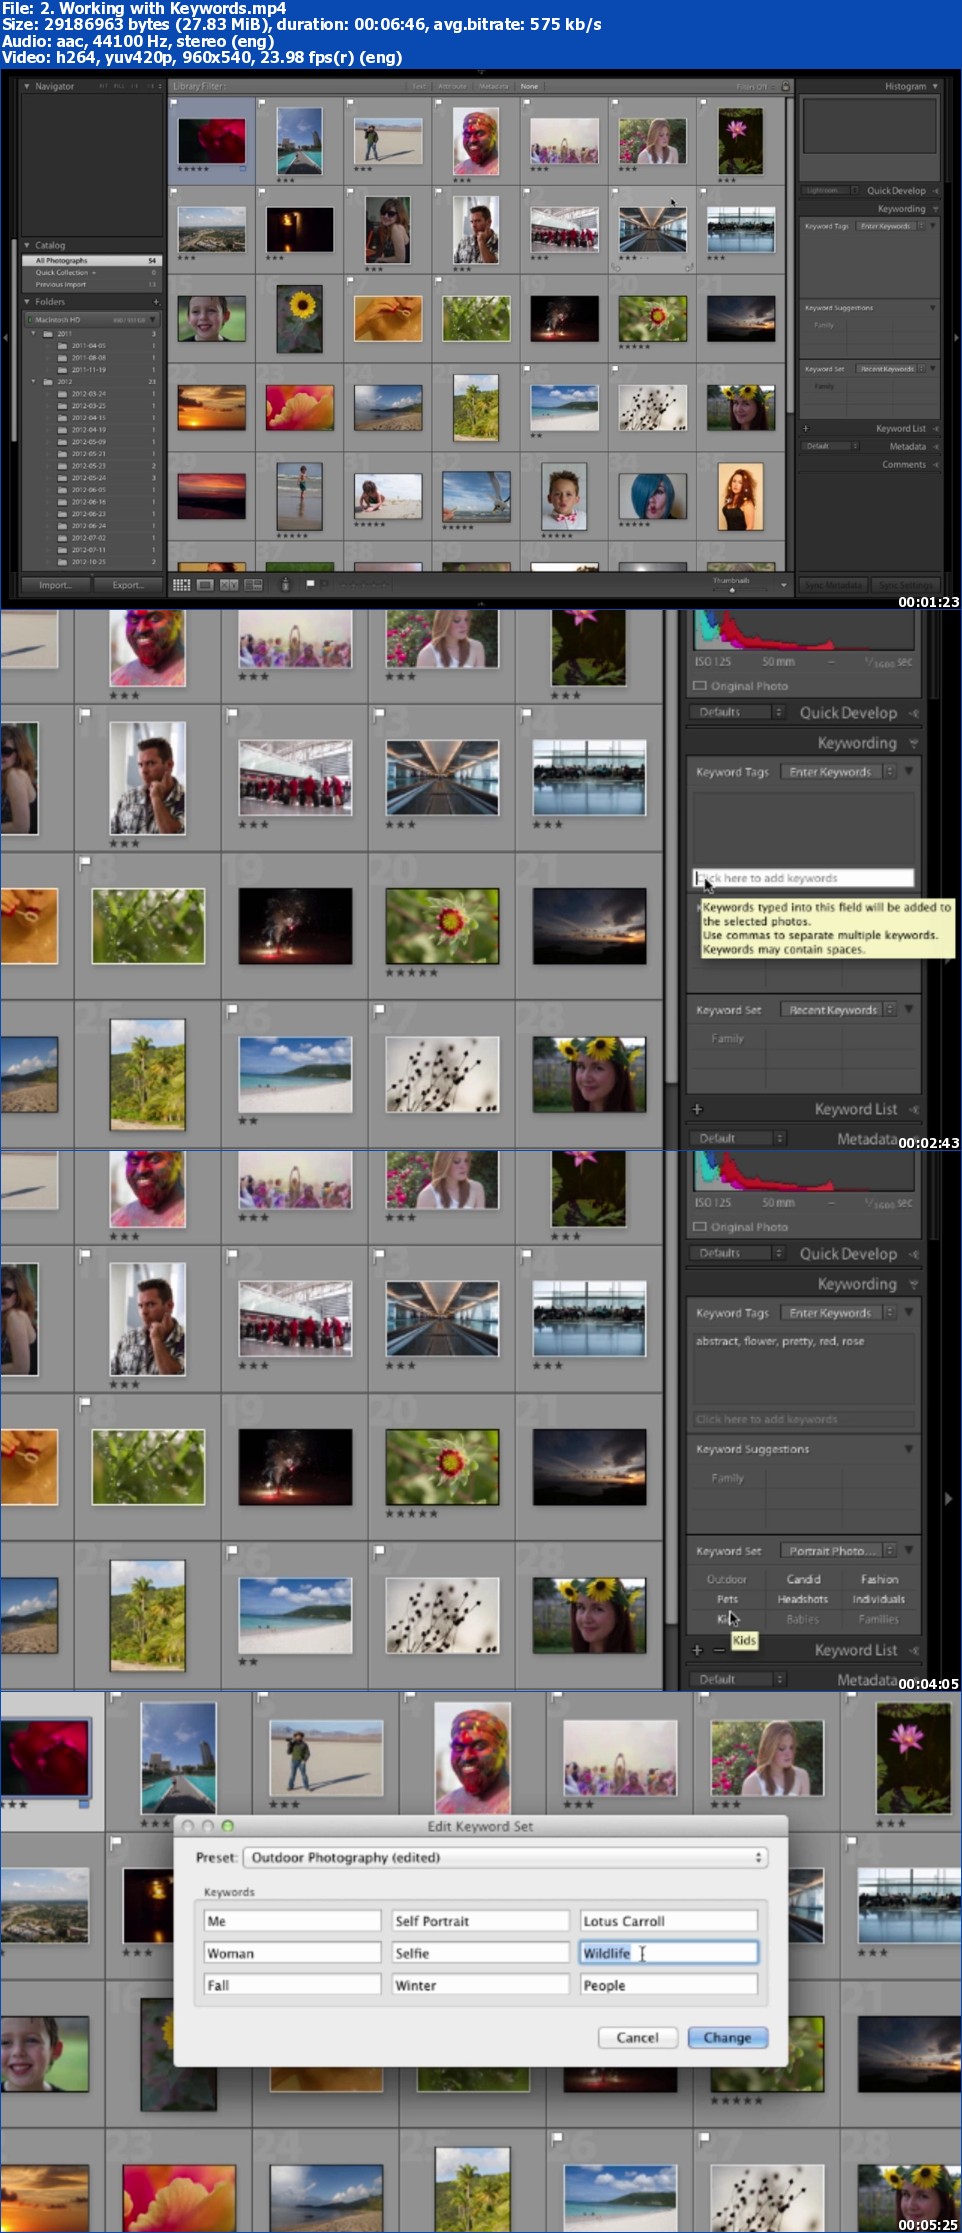This screenshot has height=2233, width=962.
Task: Open Enter Keywords dropdown in 00:02:43 frame
Action: (838, 772)
